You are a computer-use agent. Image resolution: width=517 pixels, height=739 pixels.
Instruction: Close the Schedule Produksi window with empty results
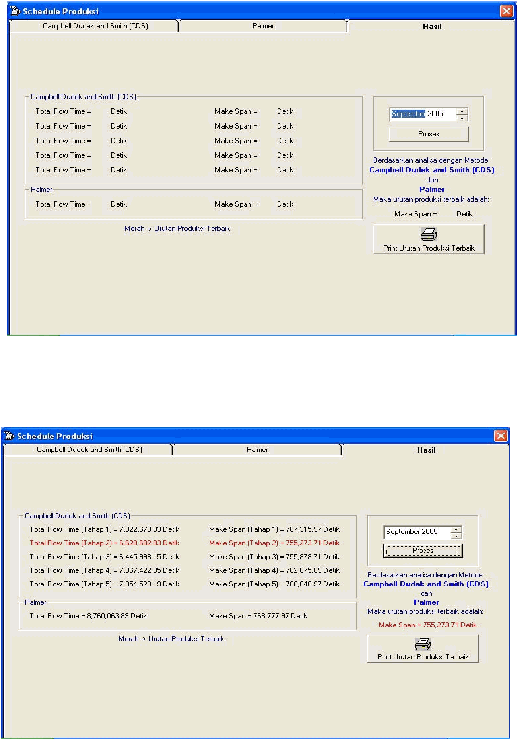(507, 11)
